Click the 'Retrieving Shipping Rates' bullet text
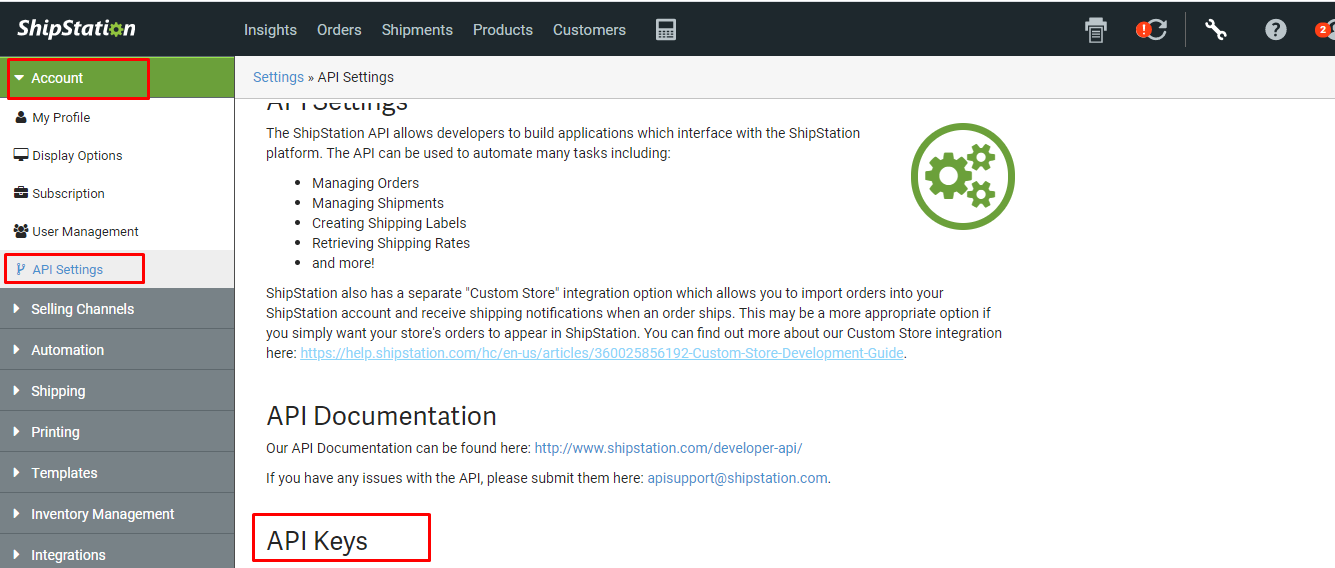1335x568 pixels. tap(391, 243)
